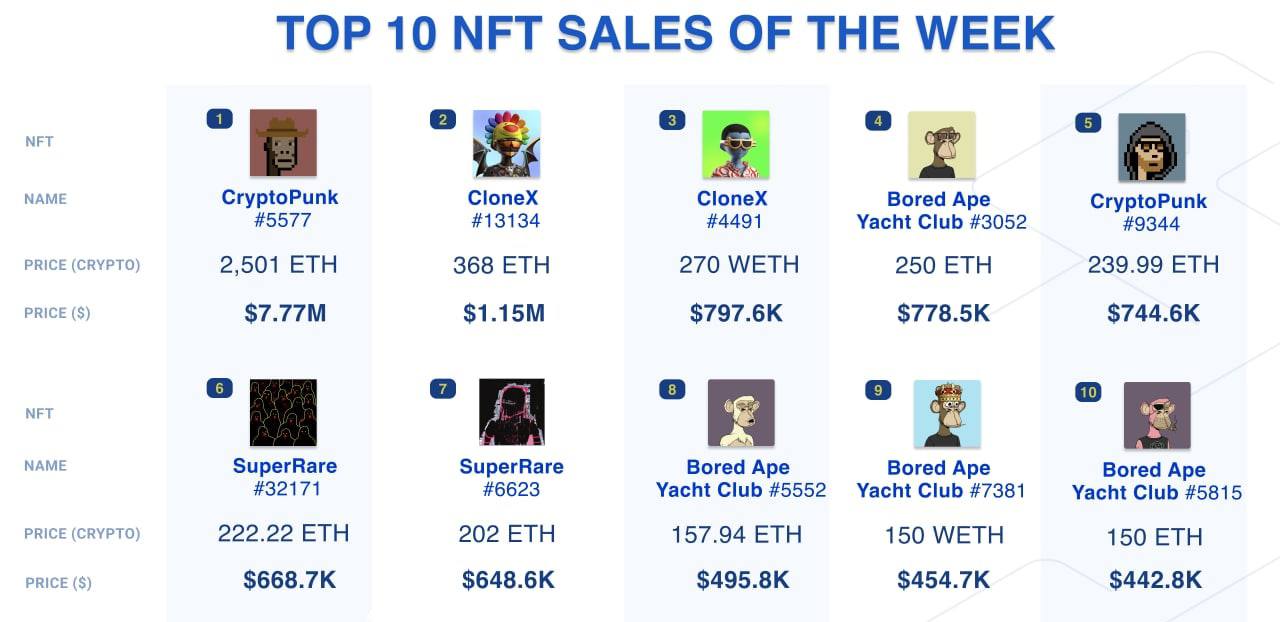Click the SuperRare #32171 title link
The width and height of the screenshot is (1280, 622).
tap(285, 466)
